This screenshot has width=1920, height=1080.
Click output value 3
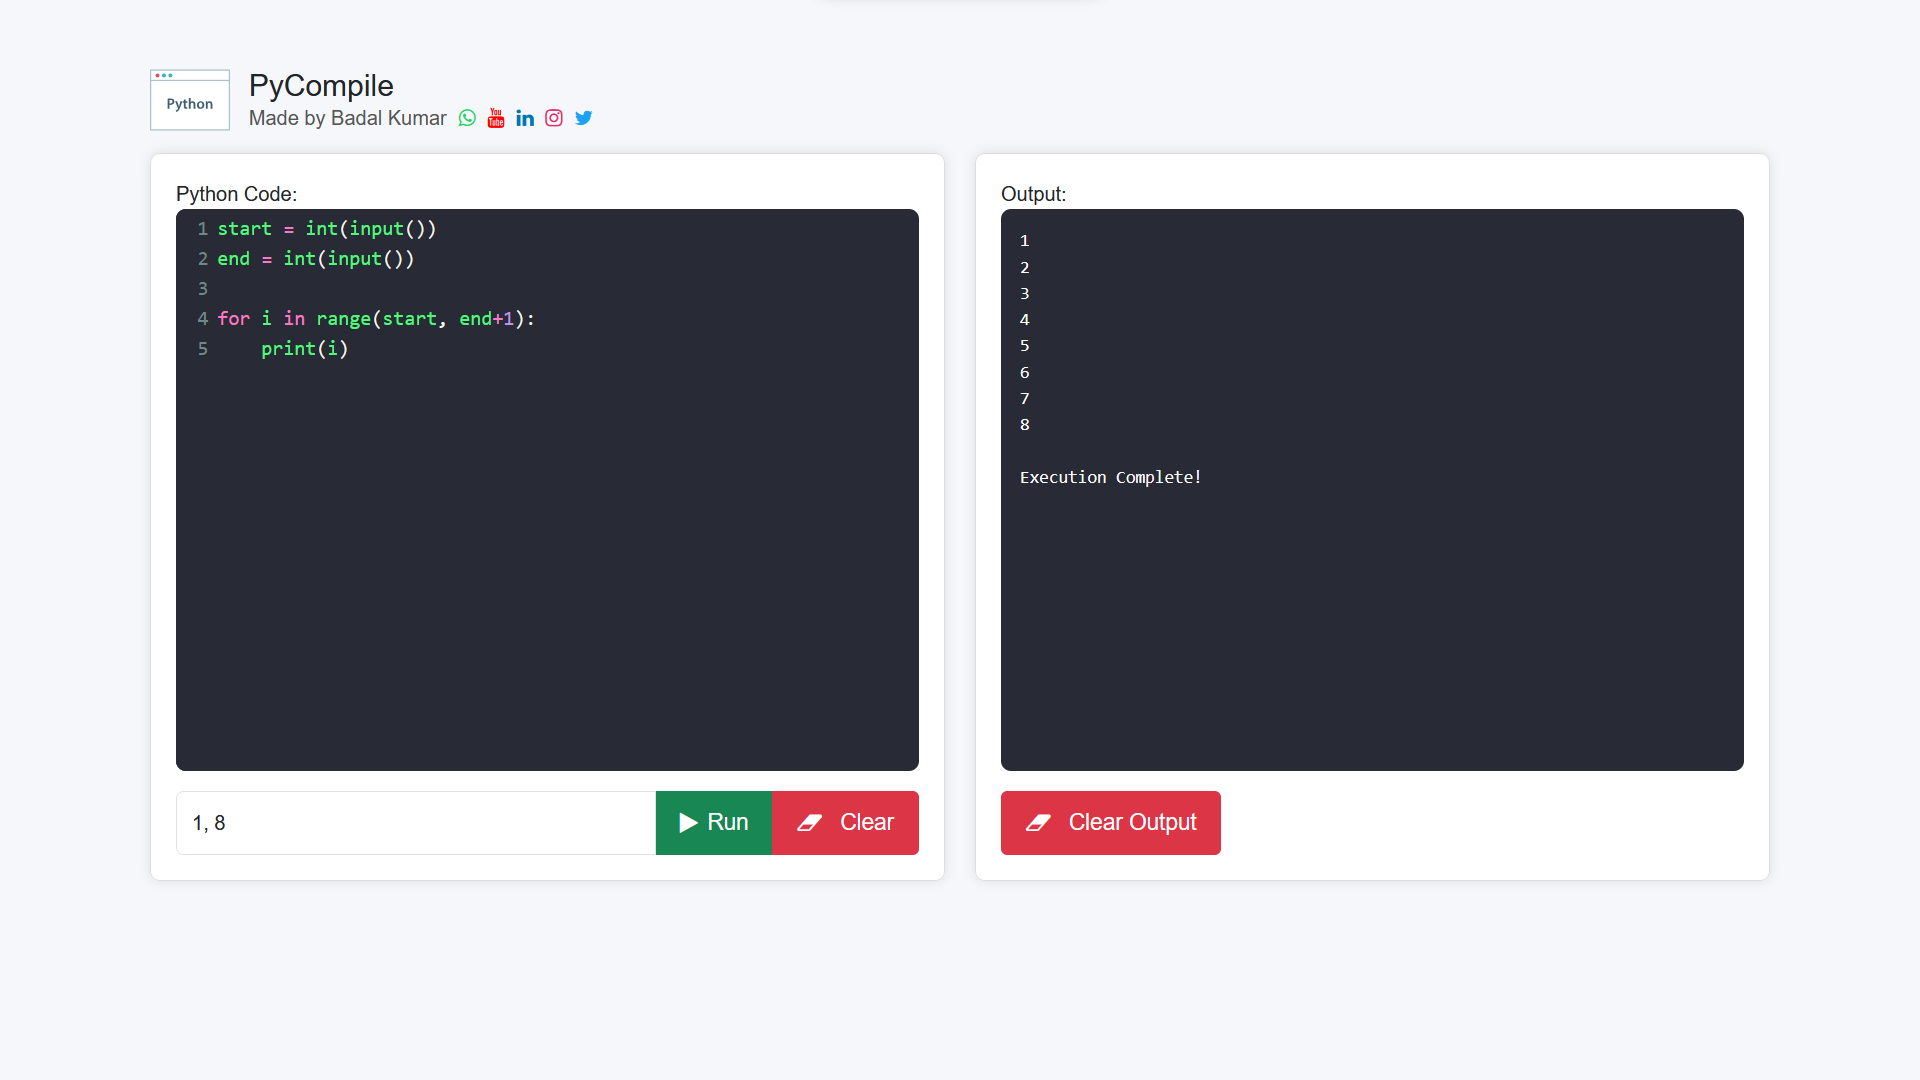click(1024, 294)
